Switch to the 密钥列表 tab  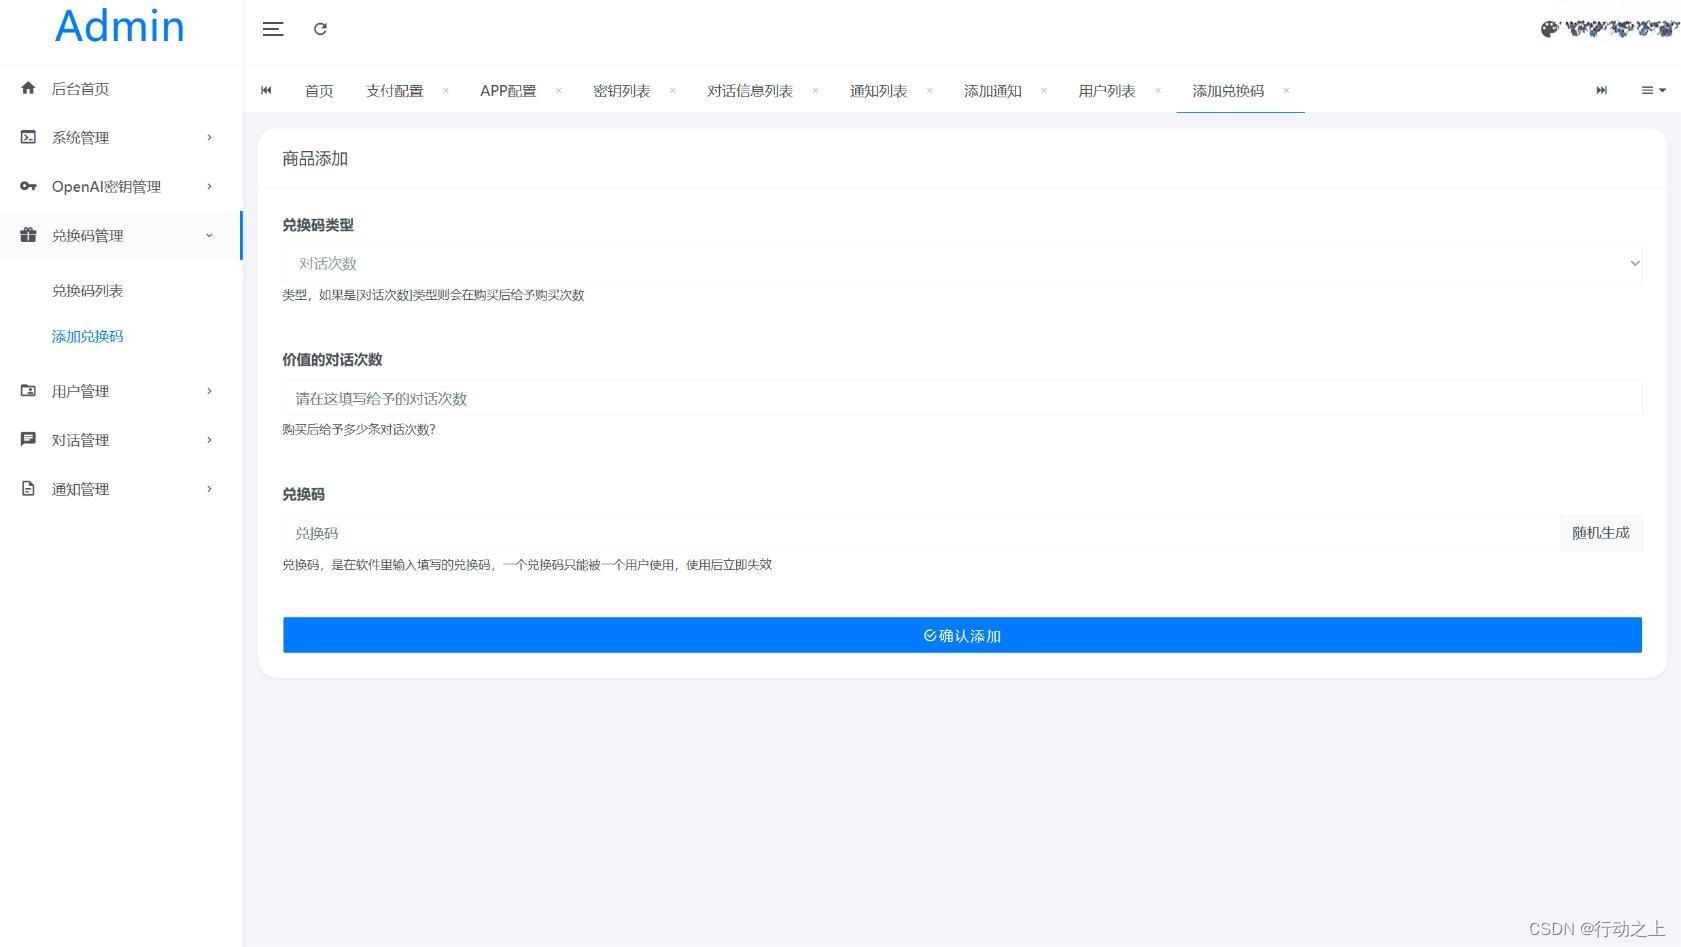(621, 91)
